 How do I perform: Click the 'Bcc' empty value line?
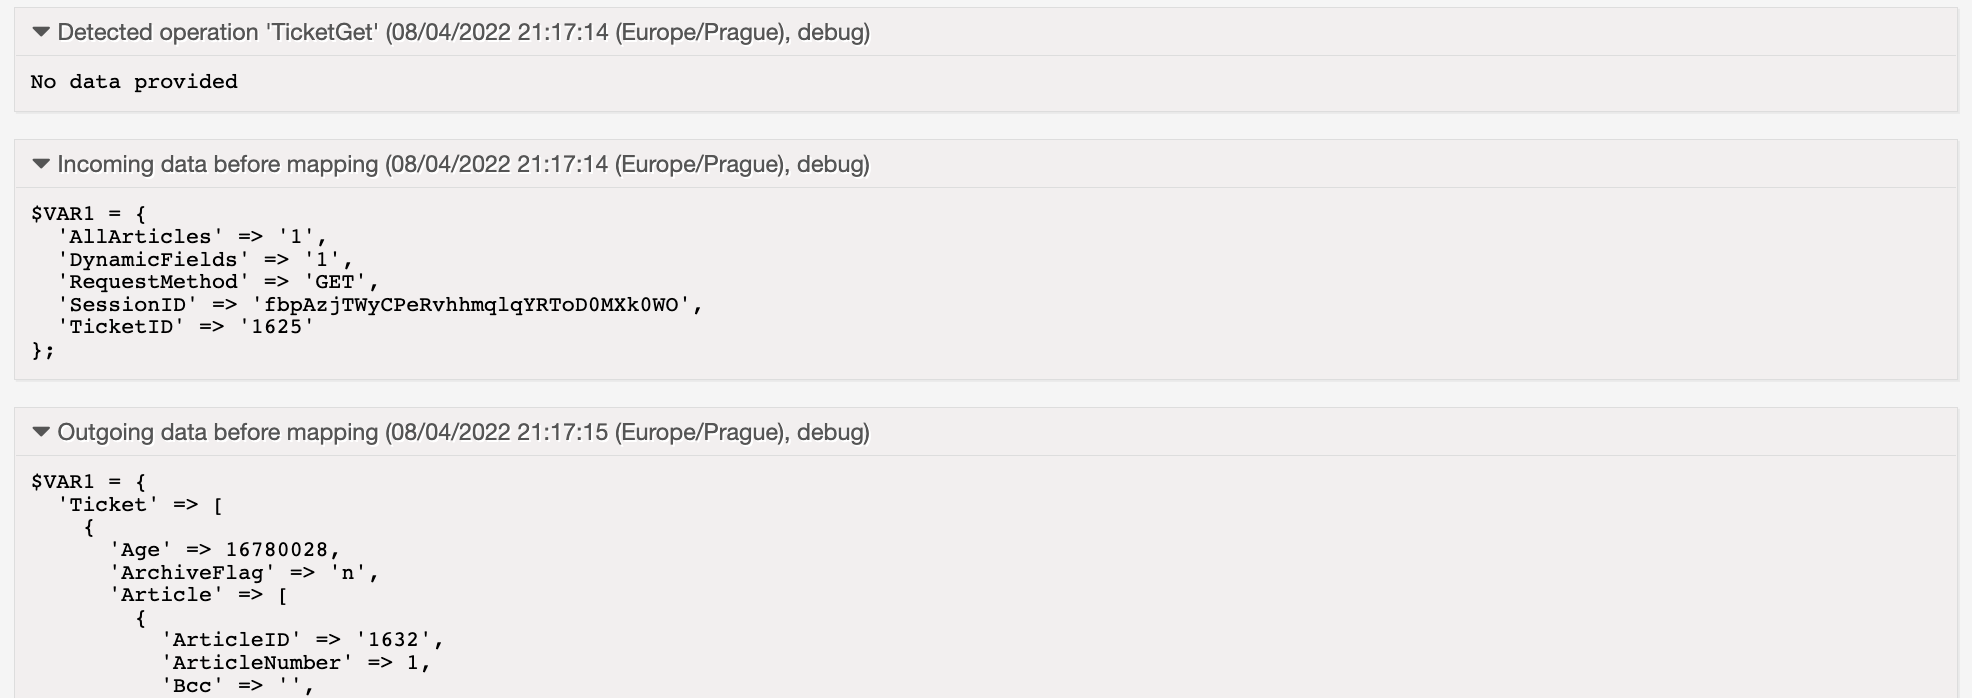238,686
